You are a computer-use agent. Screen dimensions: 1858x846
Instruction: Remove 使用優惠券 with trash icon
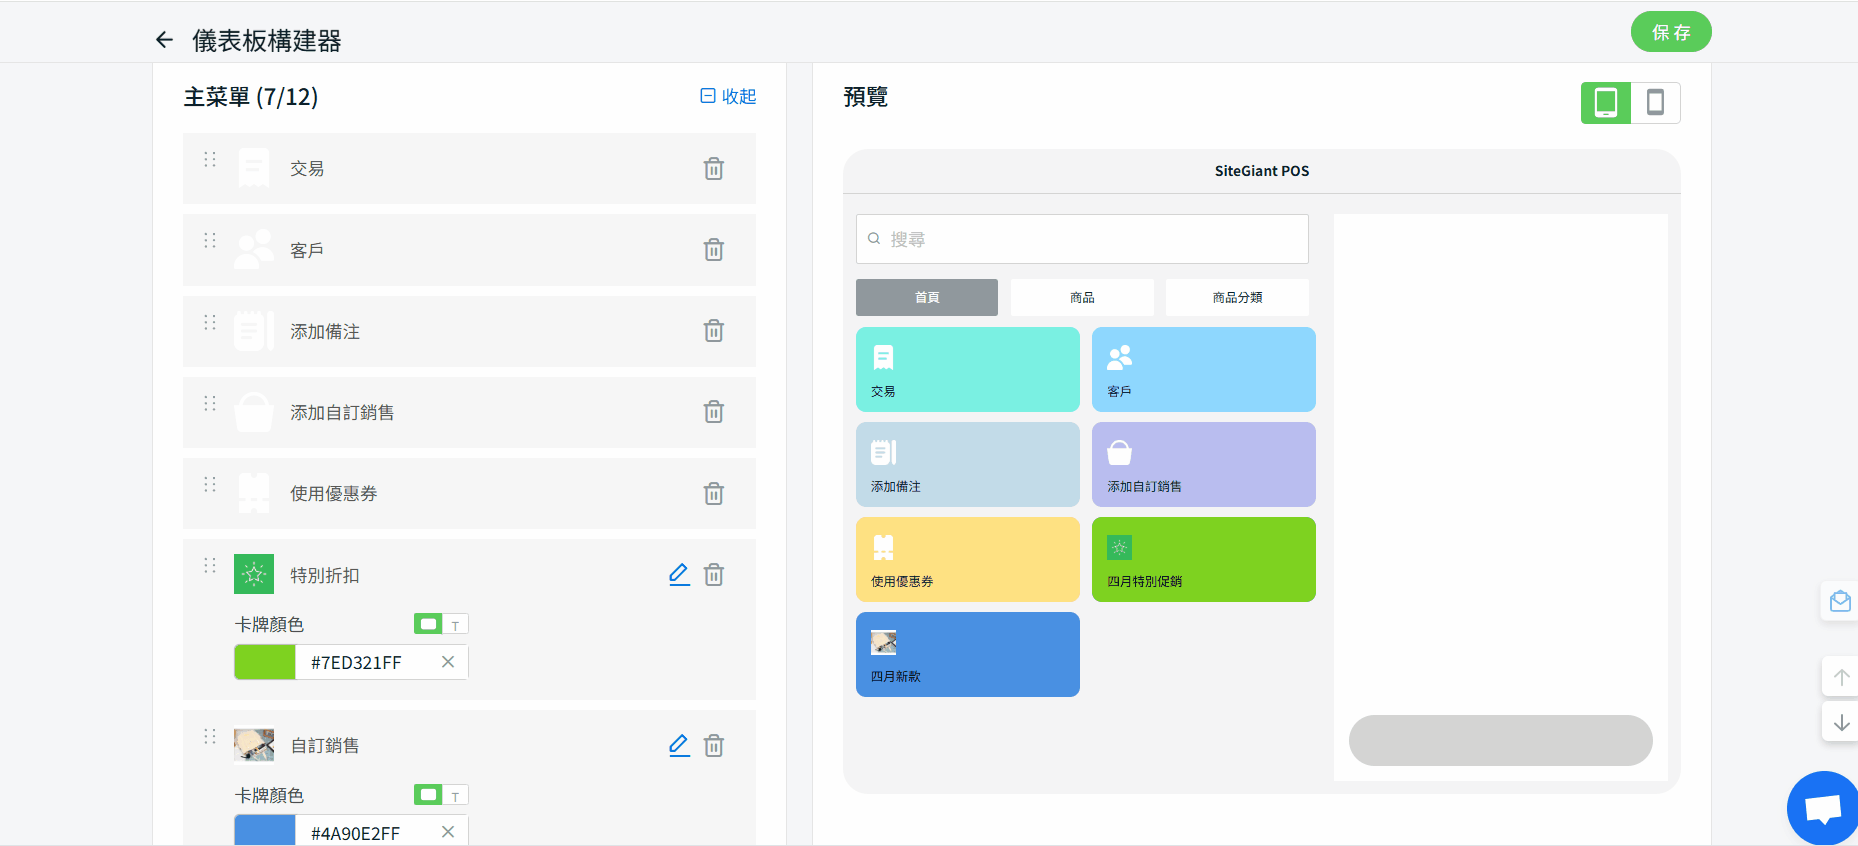coord(713,494)
